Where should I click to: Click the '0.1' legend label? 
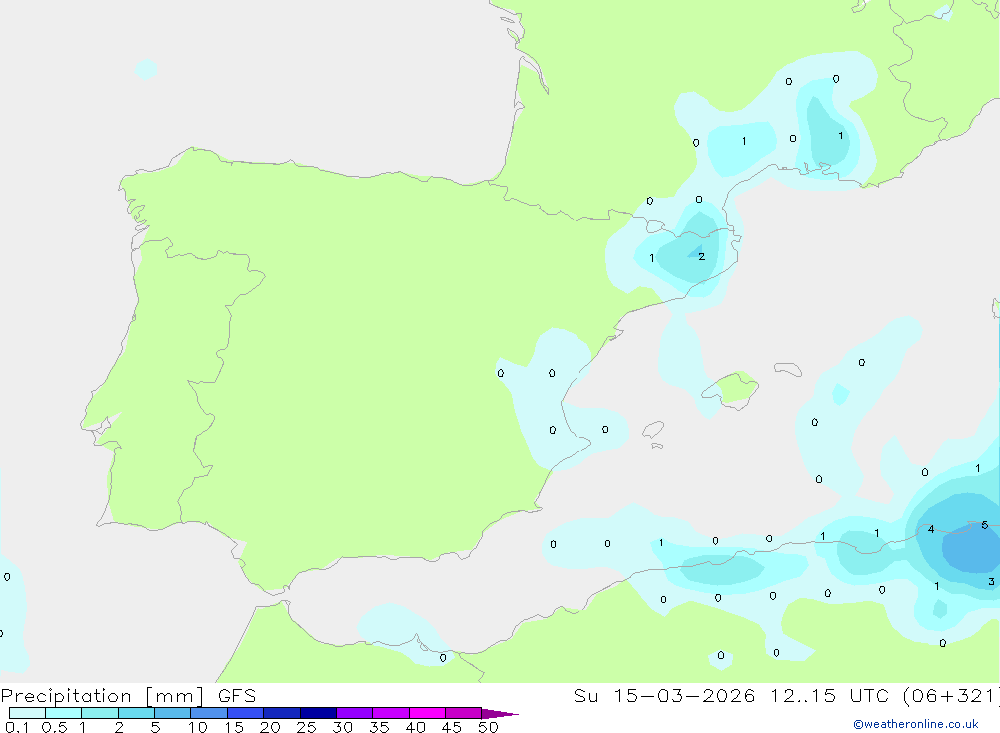point(17,727)
